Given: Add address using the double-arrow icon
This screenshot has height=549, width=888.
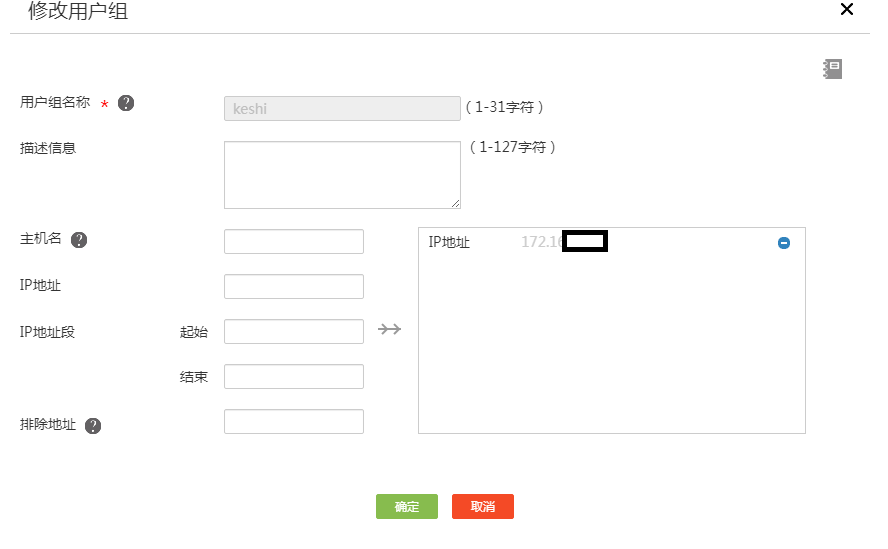Looking at the screenshot, I should click(390, 329).
